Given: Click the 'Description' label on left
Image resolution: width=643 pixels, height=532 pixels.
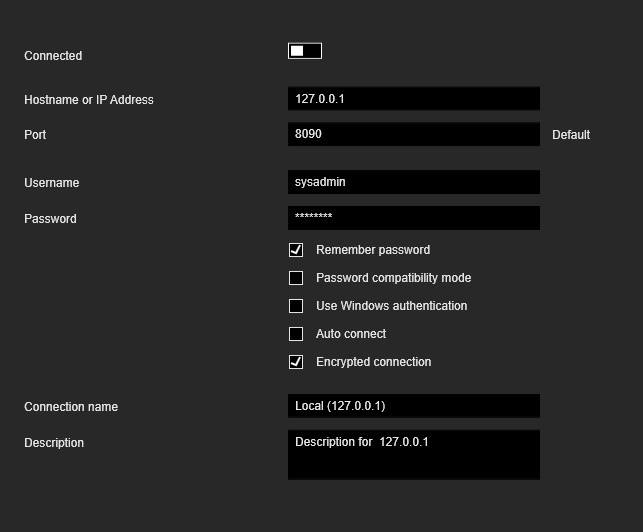Looking at the screenshot, I should (54, 443).
